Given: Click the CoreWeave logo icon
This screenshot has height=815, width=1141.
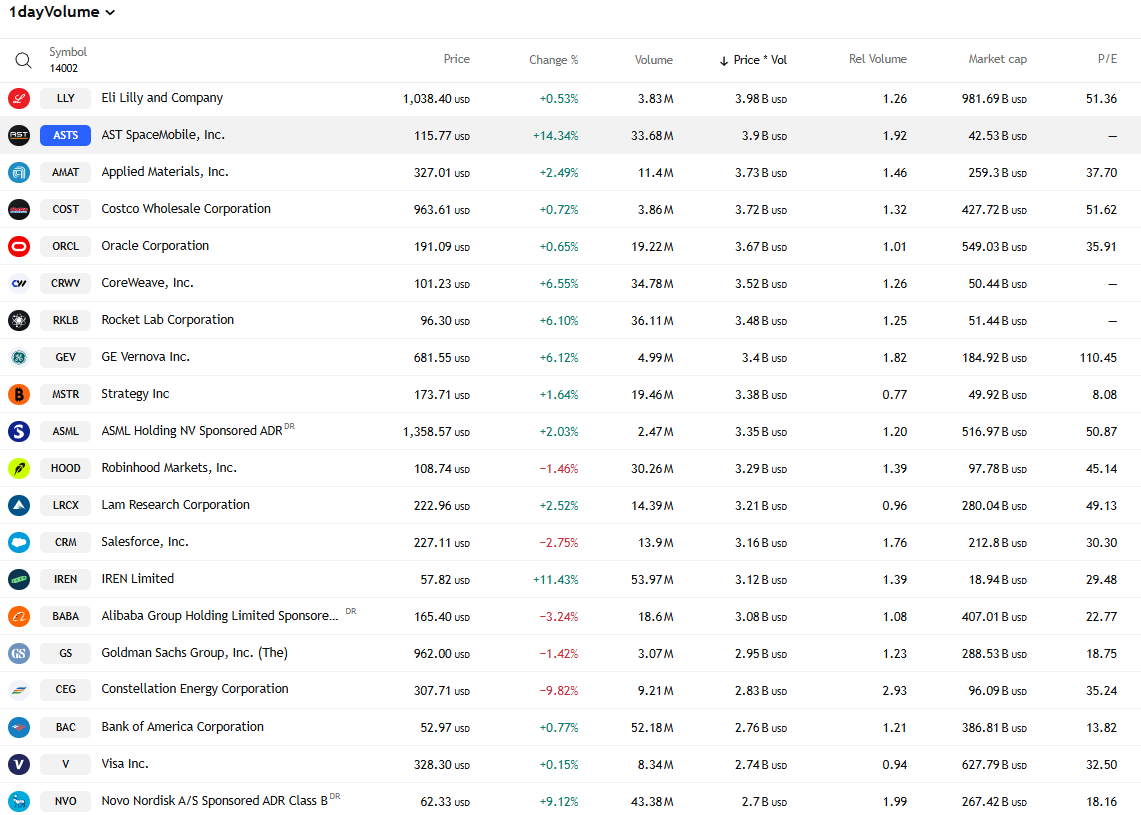Looking at the screenshot, I should click(19, 283).
